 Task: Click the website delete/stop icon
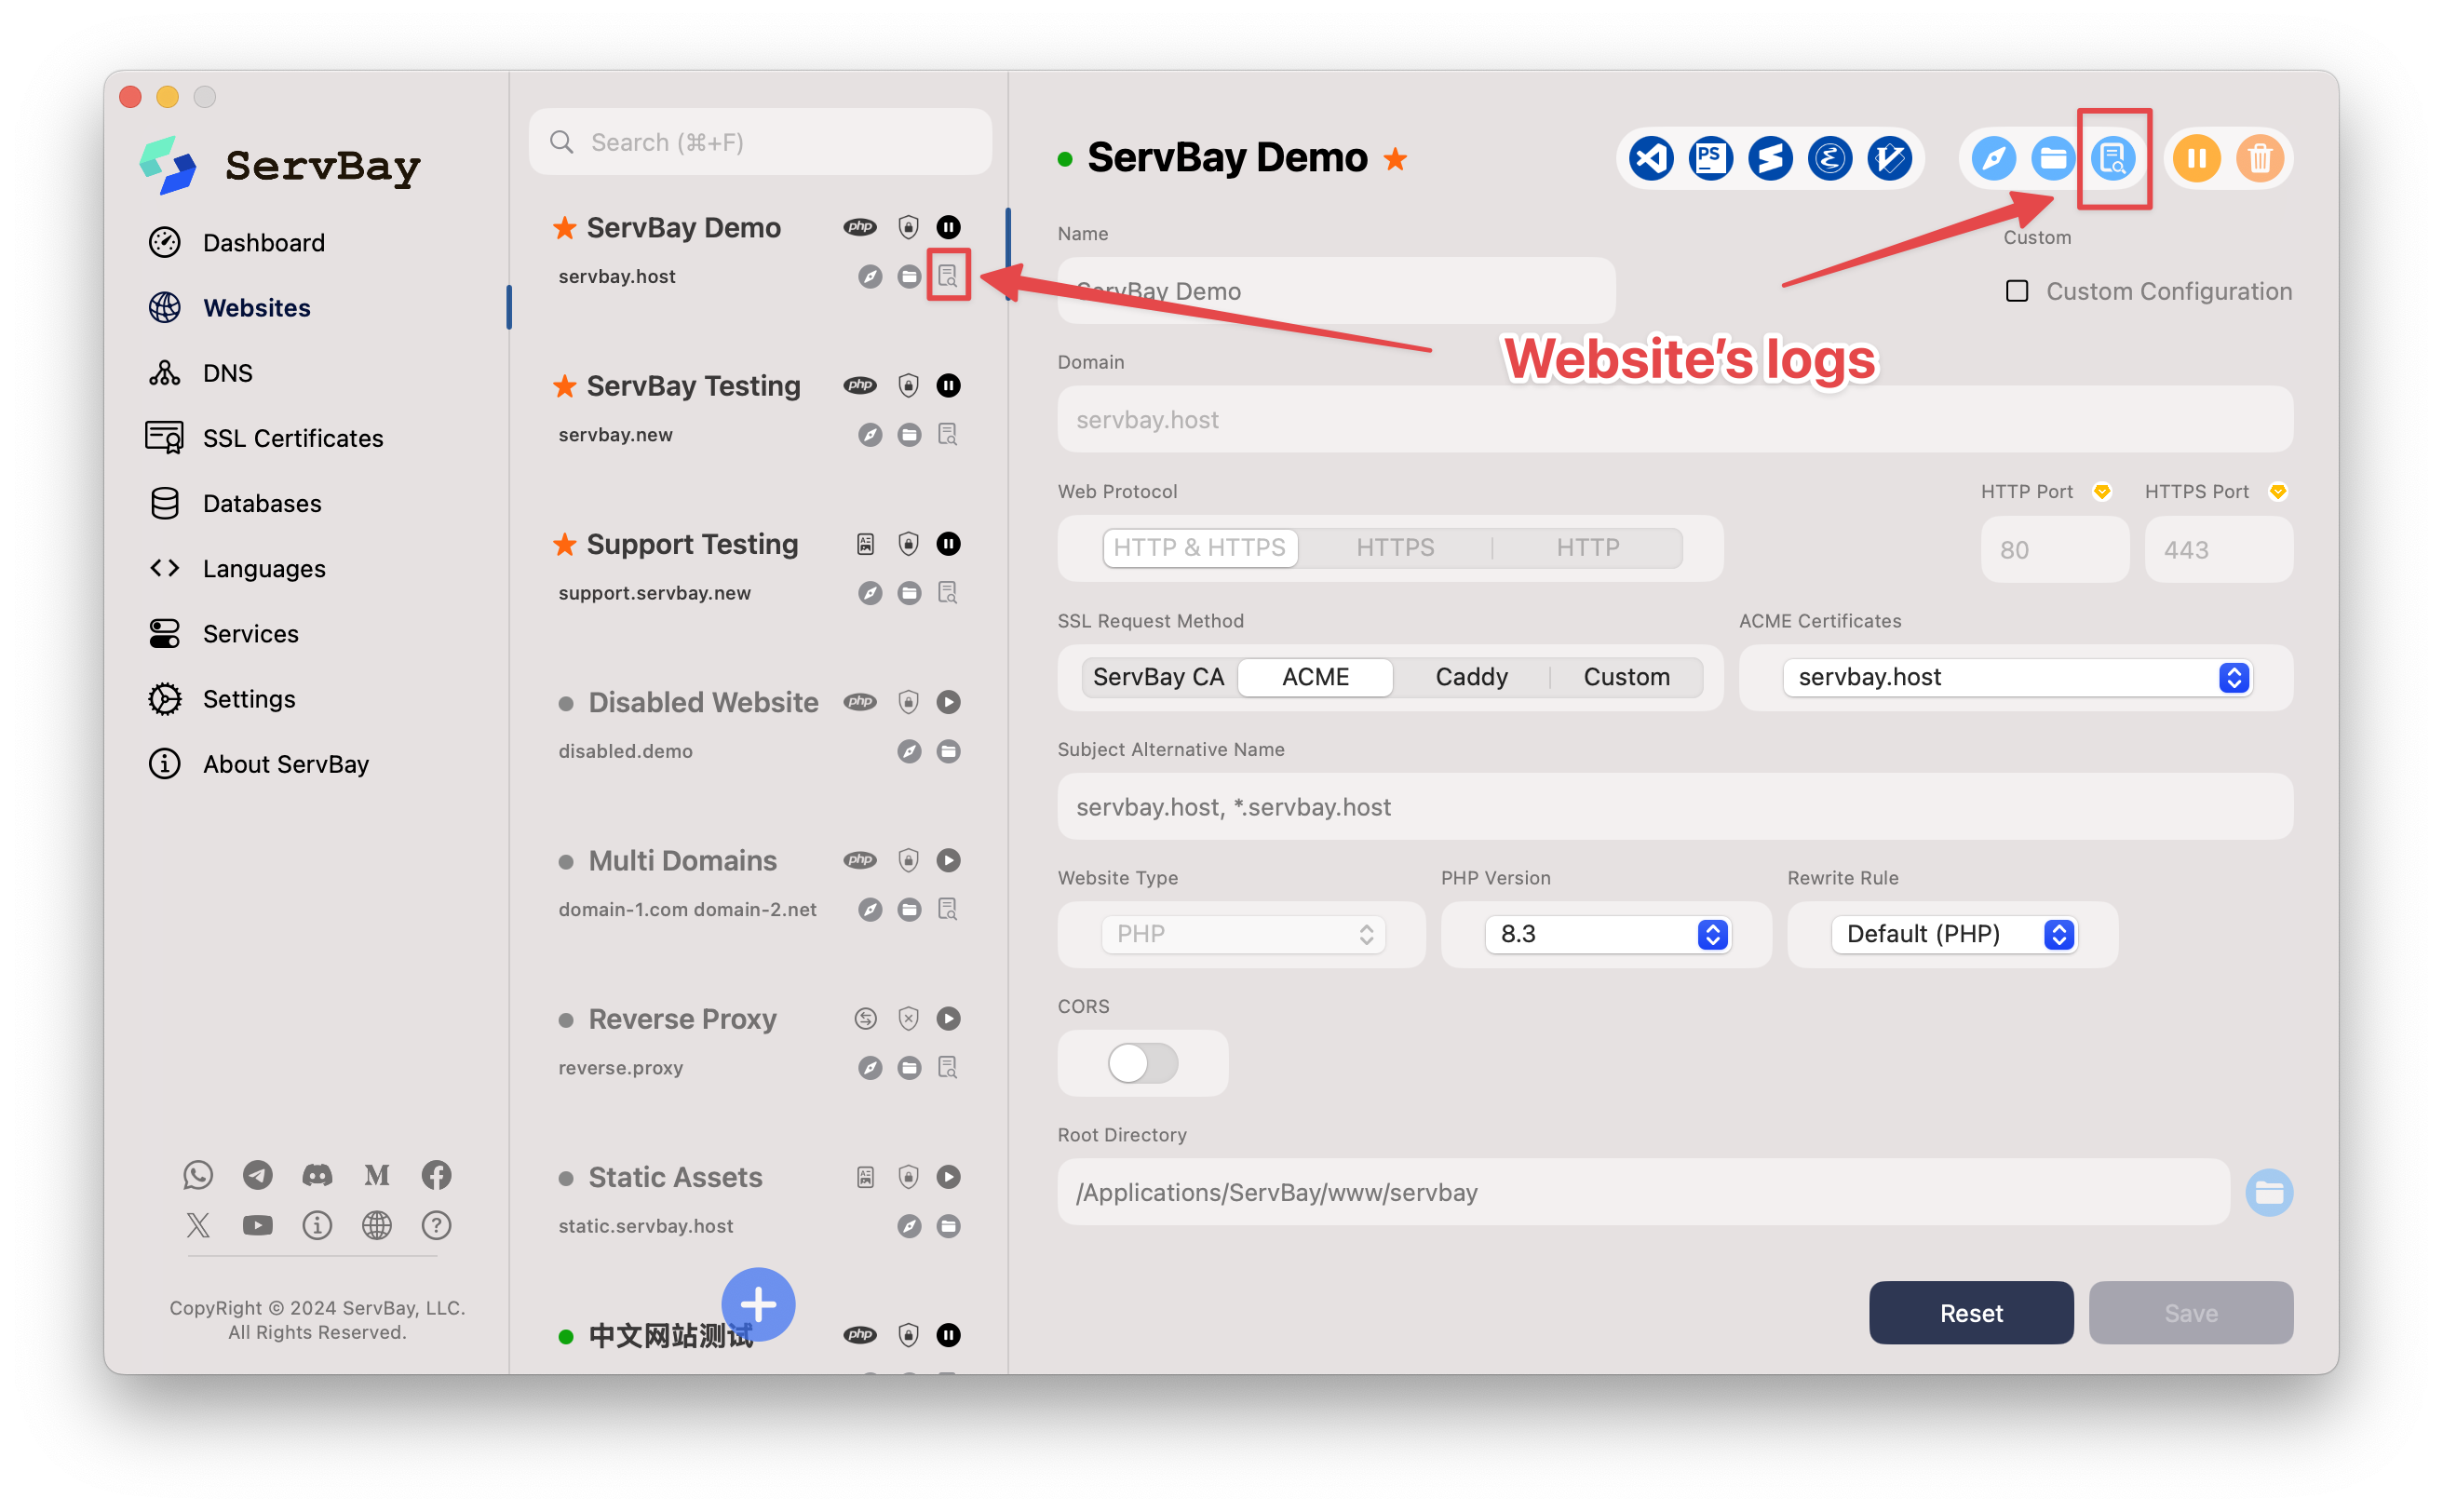coord(2260,157)
